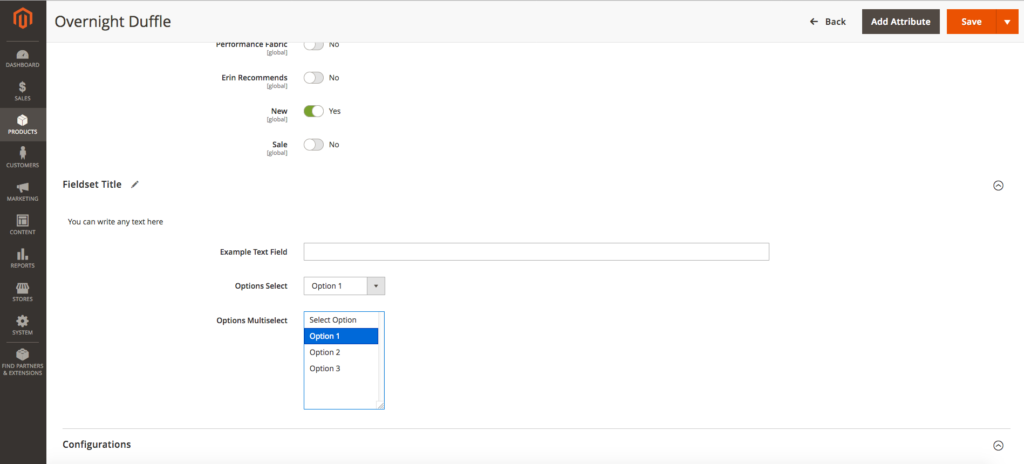Click the Erin Recommends label
The image size is (1024, 464).
[255, 78]
